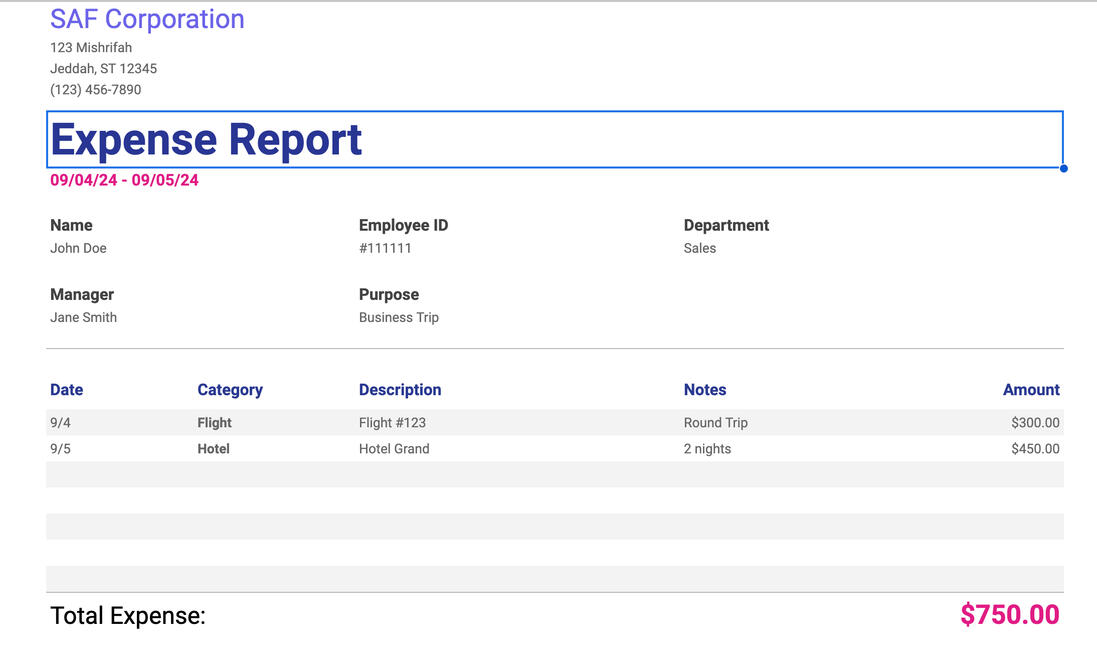Click the SAF Corporation company name
Image resolution: width=1097 pixels, height=656 pixels.
tap(147, 19)
